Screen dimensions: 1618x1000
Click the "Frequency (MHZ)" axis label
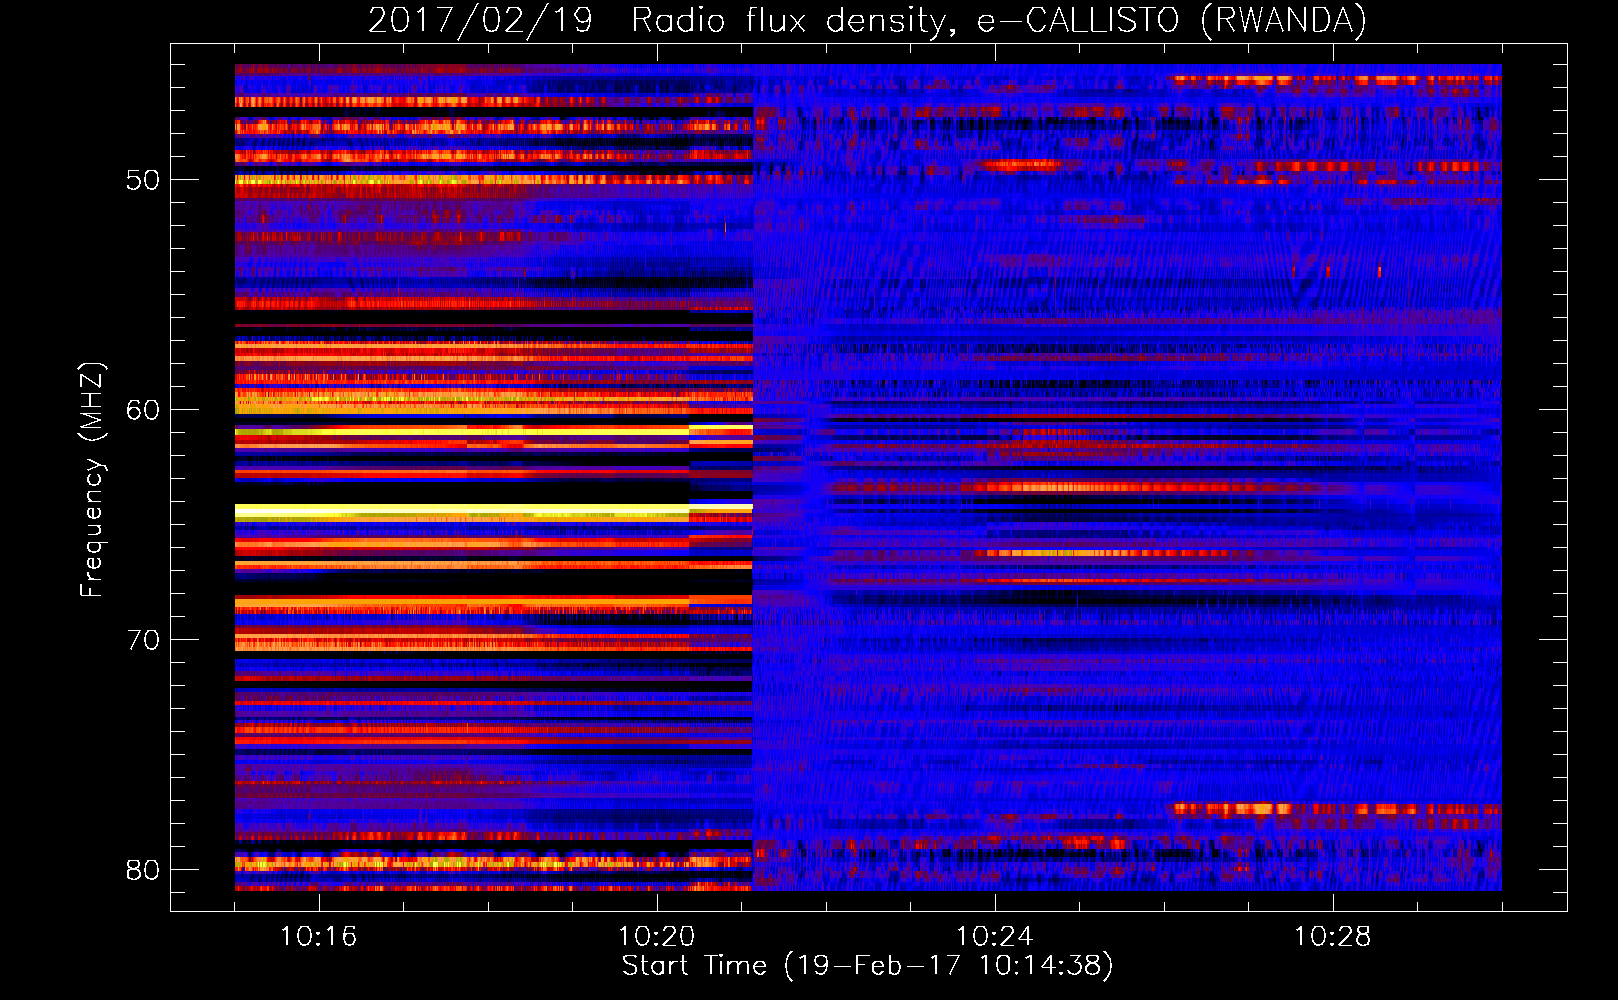tap(91, 480)
